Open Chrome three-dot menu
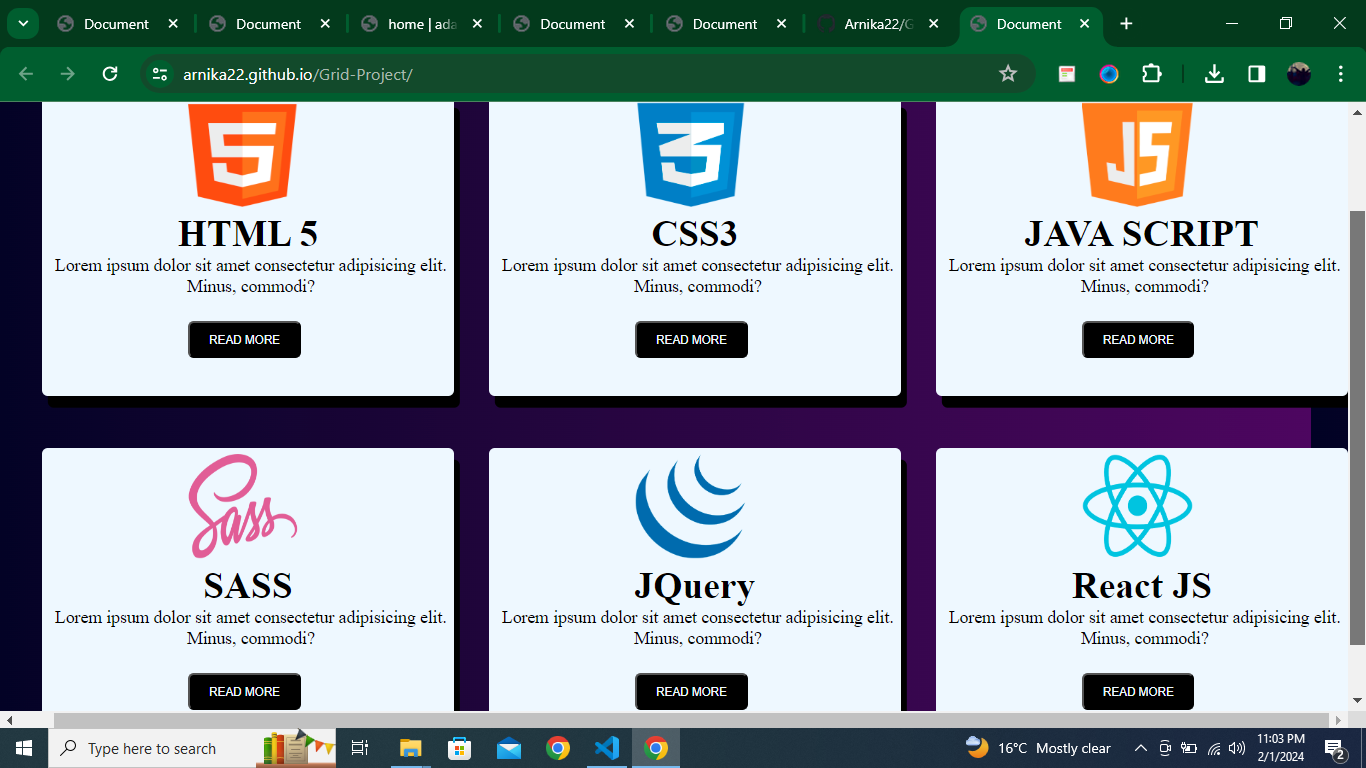 click(x=1341, y=74)
